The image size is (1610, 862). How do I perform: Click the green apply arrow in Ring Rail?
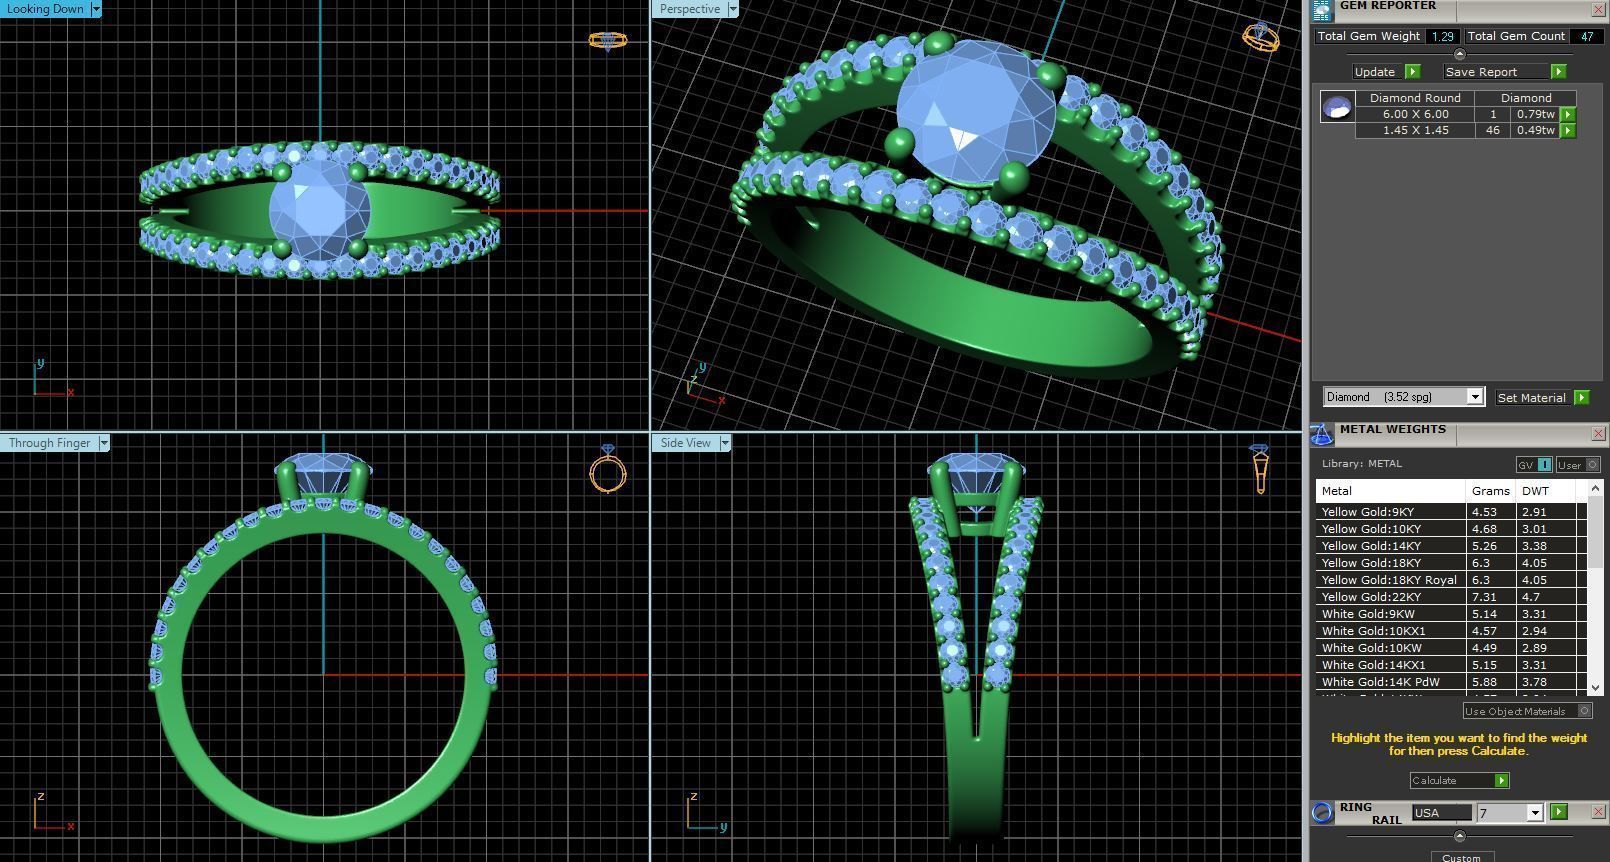[x=1558, y=812]
